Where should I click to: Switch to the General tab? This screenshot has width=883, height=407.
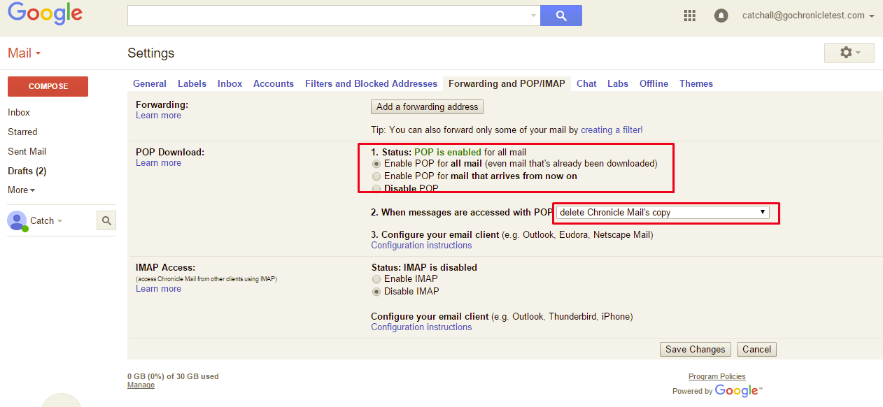click(150, 84)
